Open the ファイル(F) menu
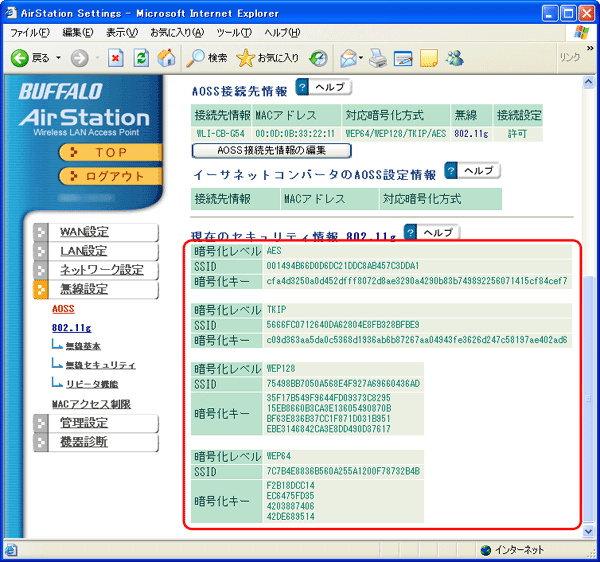The height and width of the screenshot is (562, 600). pyautogui.click(x=29, y=33)
